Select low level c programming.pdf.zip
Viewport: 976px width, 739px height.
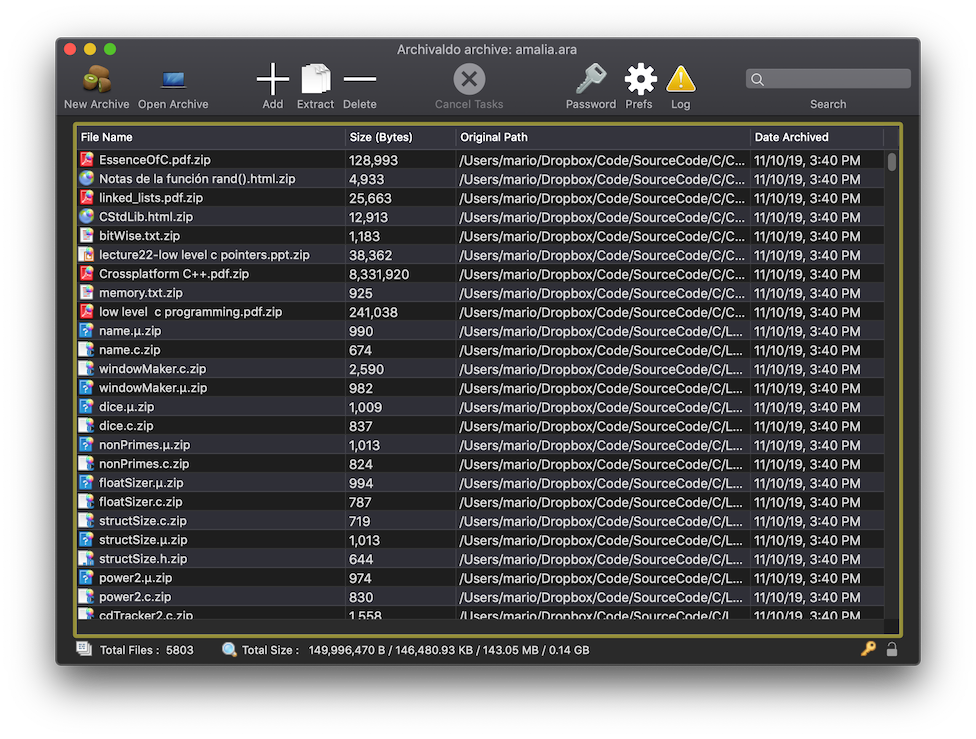(190, 312)
